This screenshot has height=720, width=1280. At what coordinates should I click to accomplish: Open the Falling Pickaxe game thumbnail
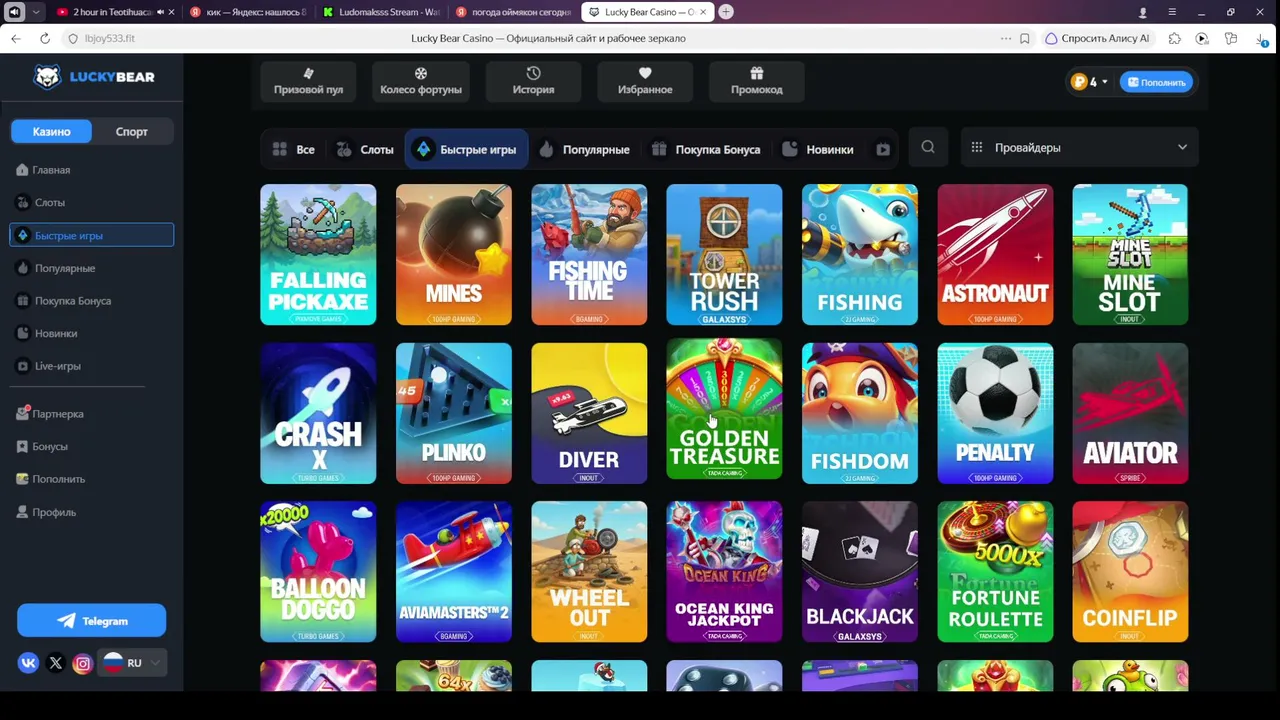pyautogui.click(x=318, y=254)
